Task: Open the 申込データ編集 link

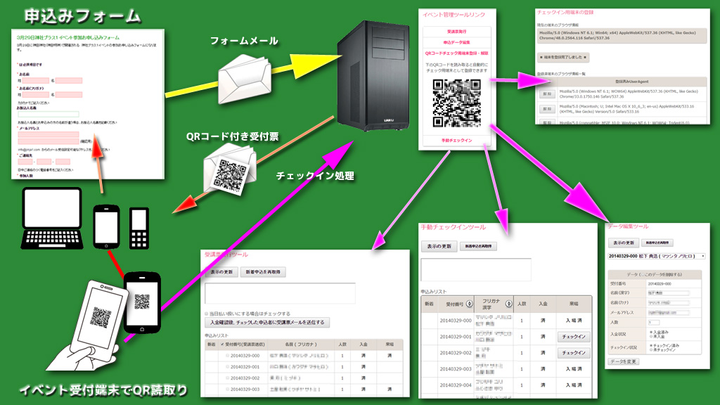Action: (456, 42)
